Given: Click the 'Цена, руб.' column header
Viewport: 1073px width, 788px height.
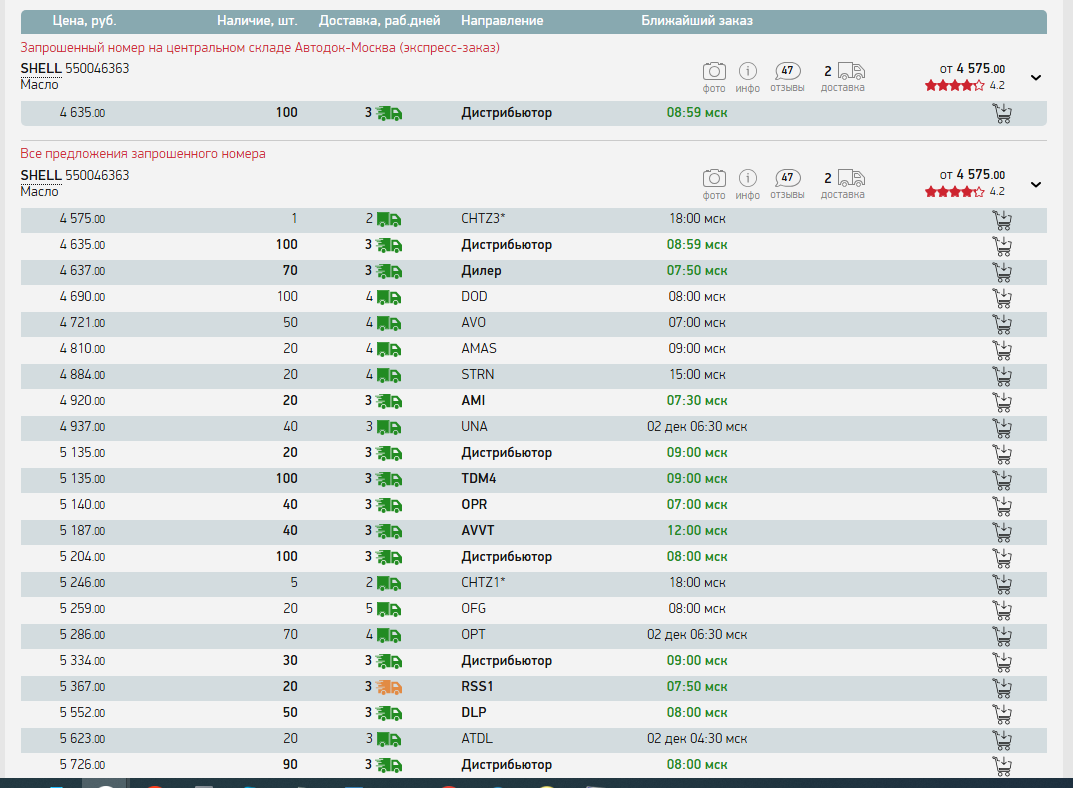Looking at the screenshot, I should [x=84, y=21].
